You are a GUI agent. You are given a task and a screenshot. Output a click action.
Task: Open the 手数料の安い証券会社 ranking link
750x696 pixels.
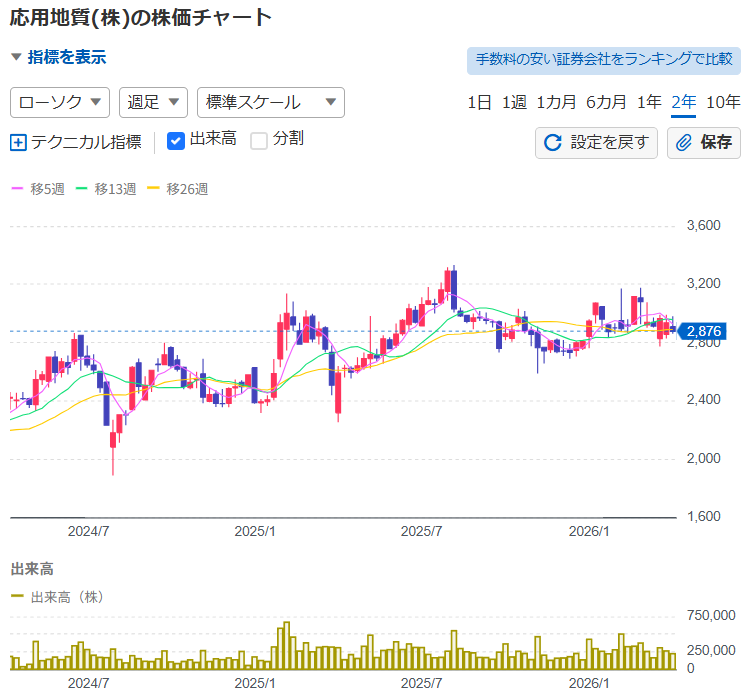(603, 60)
